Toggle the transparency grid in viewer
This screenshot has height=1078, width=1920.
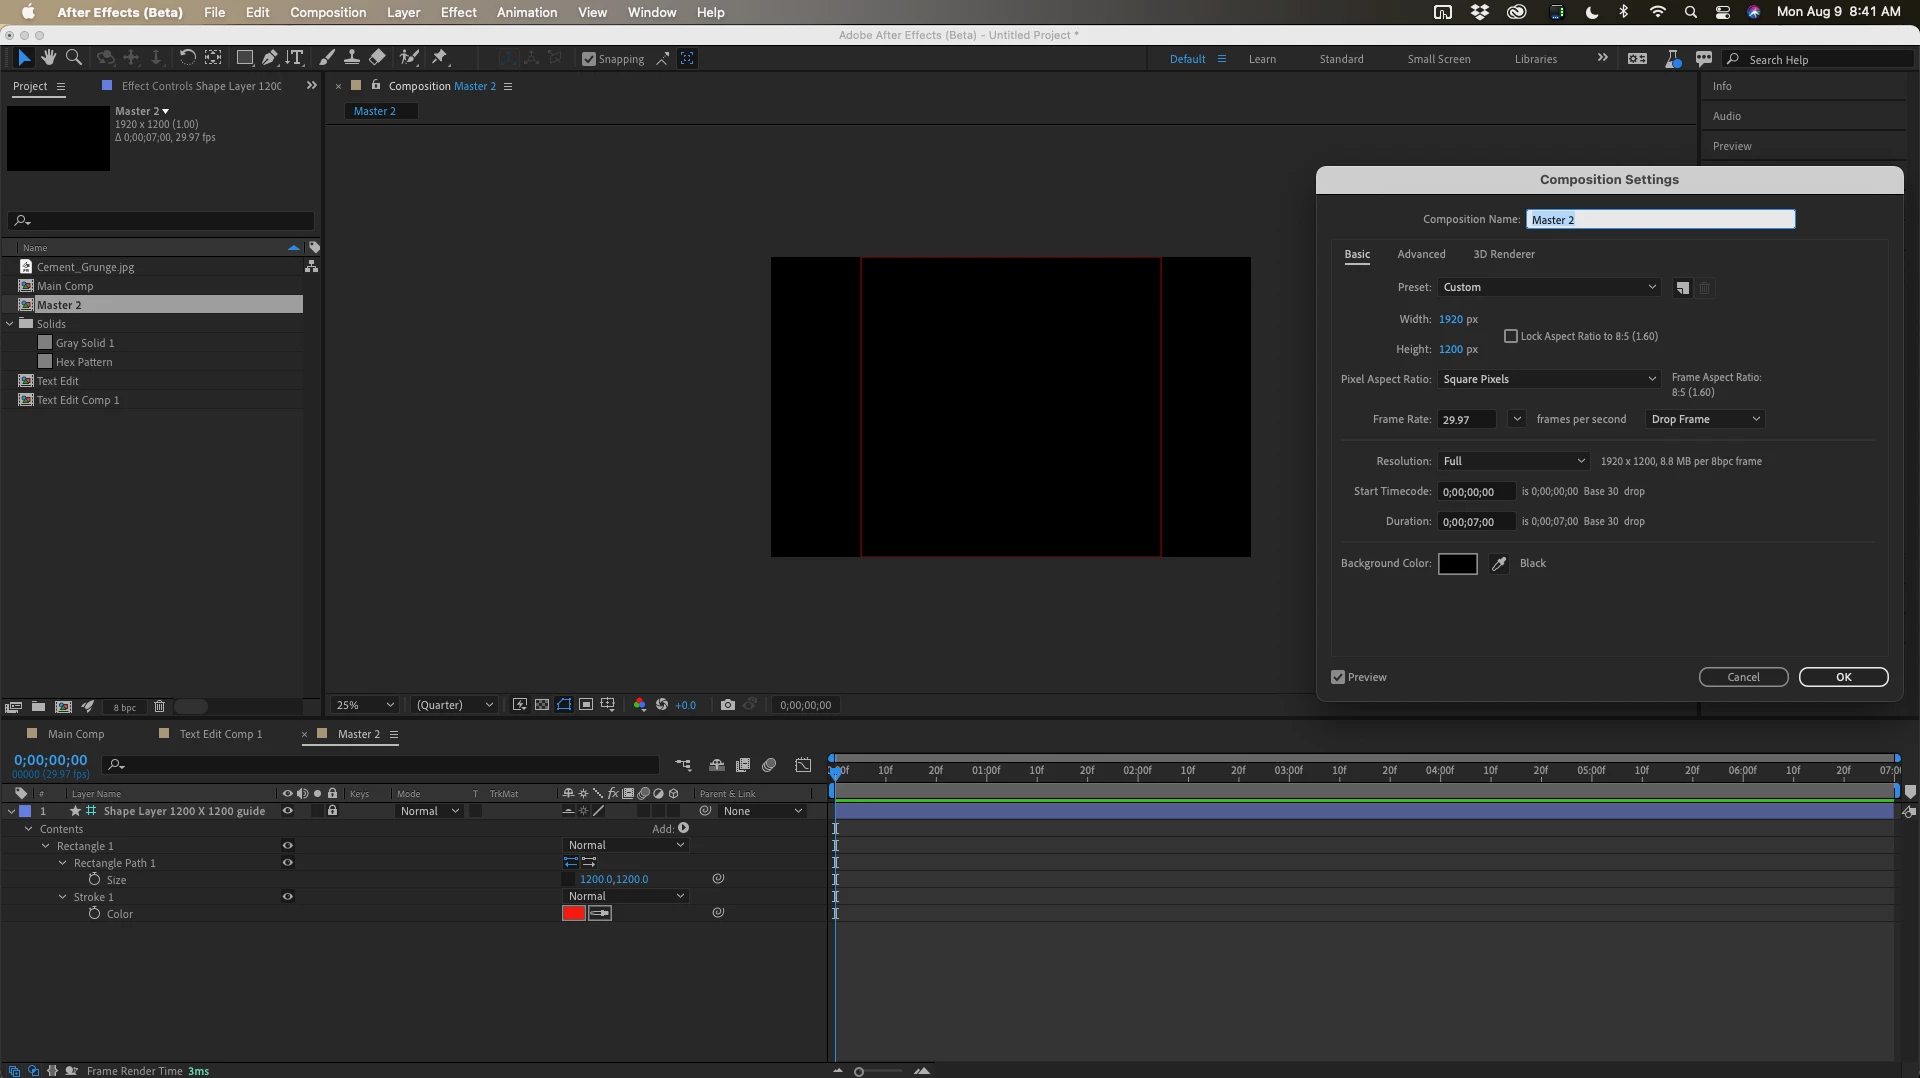coord(542,705)
